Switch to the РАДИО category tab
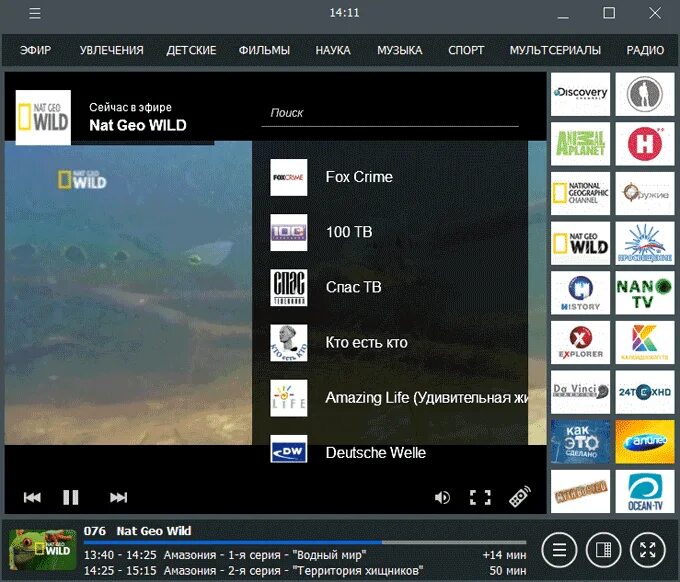The height and width of the screenshot is (582, 680). click(x=645, y=50)
